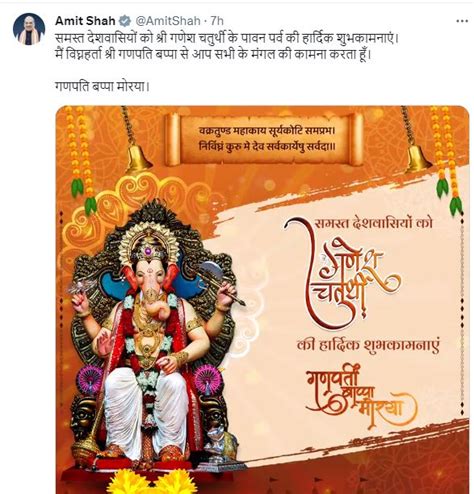Click the Amit Shah display name

coord(85,21)
